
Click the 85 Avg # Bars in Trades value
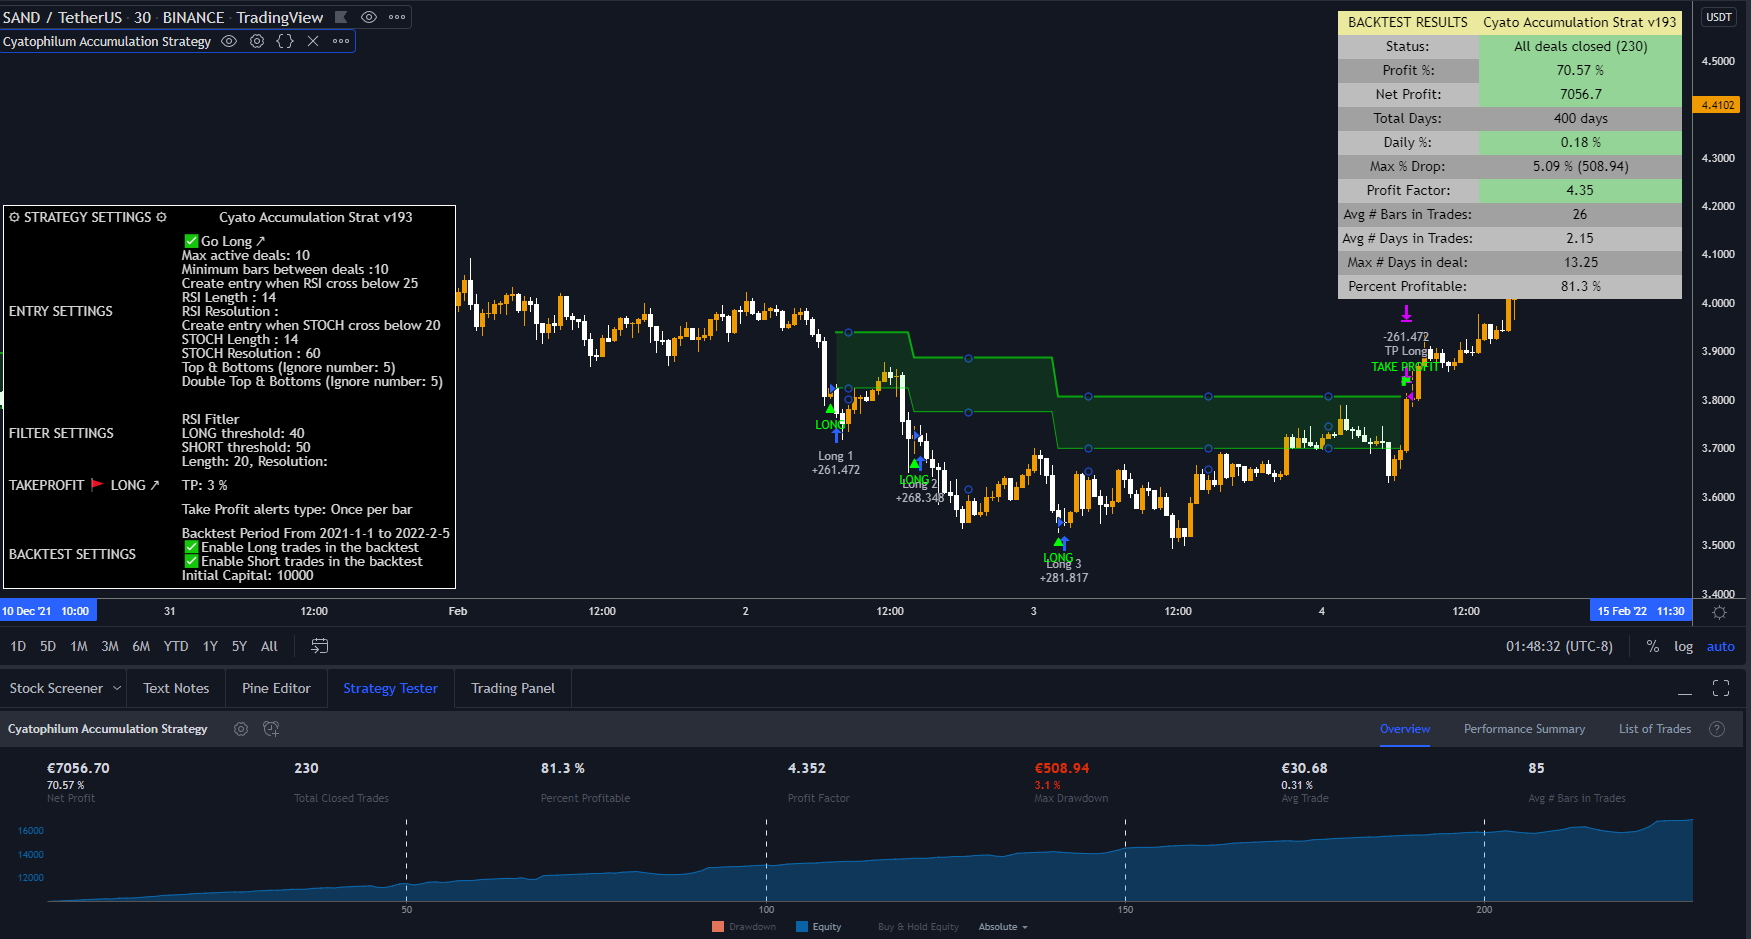[x=1536, y=768]
